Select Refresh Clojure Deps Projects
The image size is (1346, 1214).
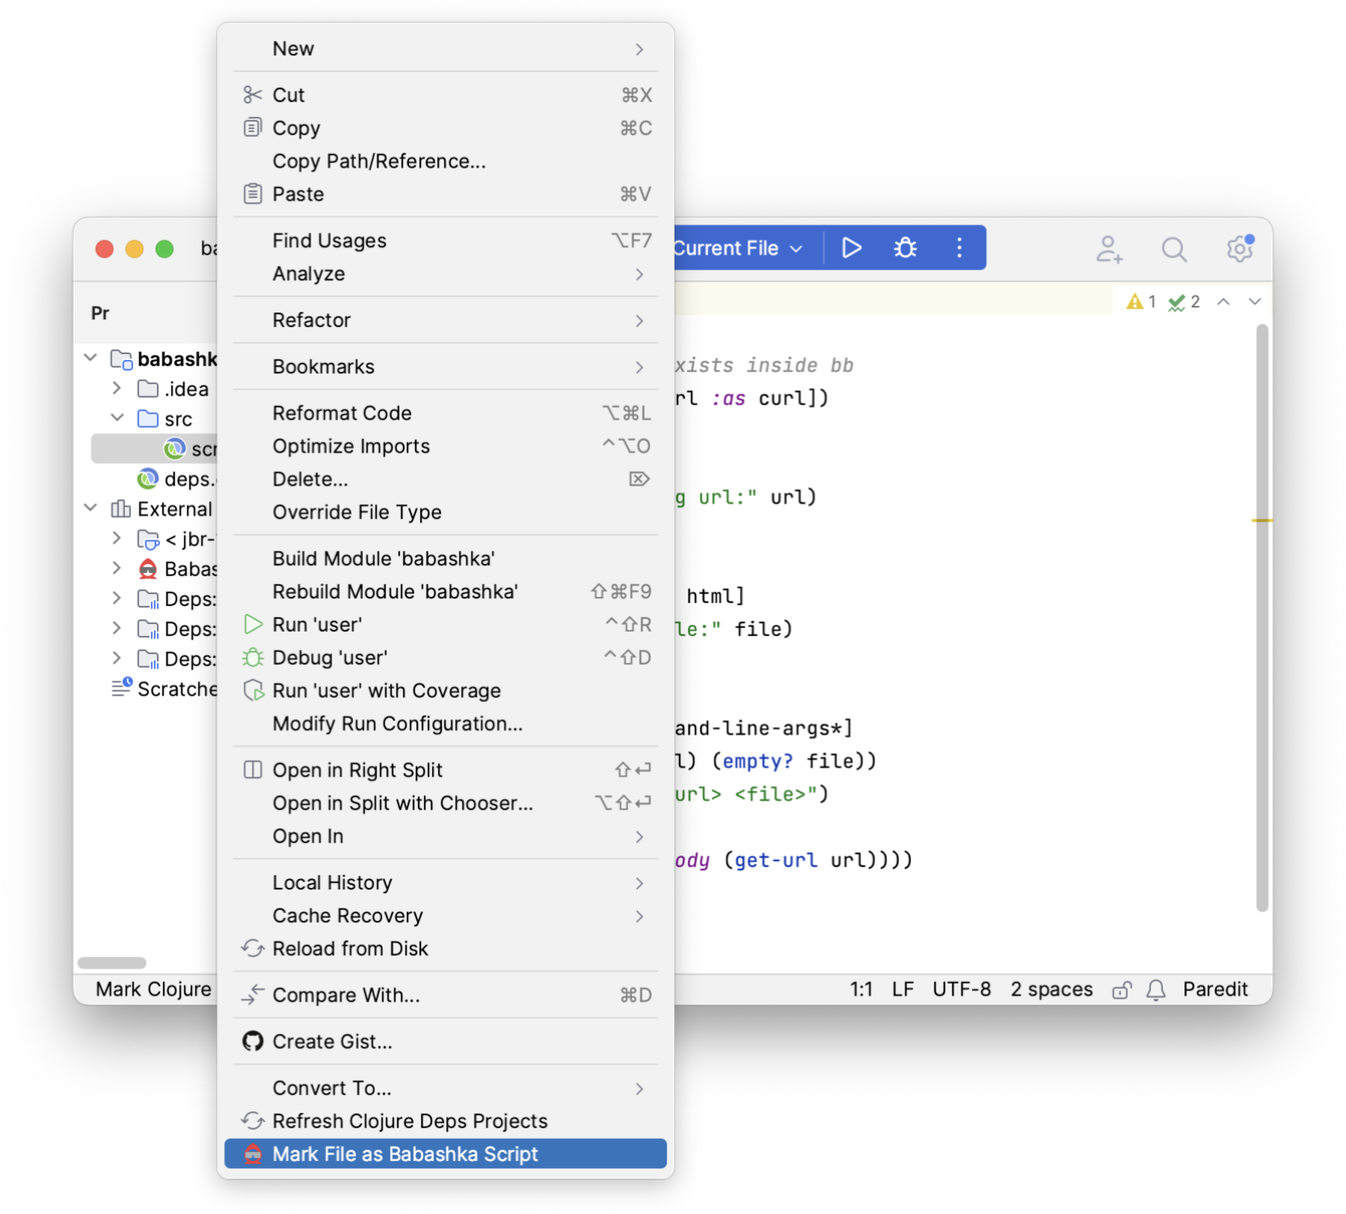click(445, 1121)
